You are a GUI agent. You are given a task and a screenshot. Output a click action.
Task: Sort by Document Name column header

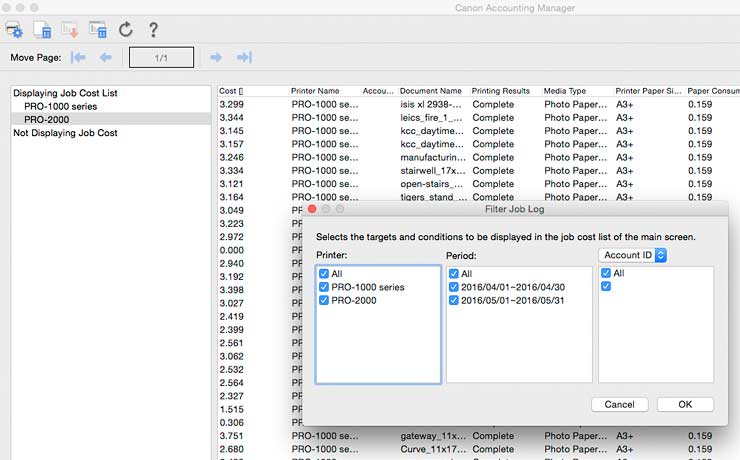coord(430,91)
